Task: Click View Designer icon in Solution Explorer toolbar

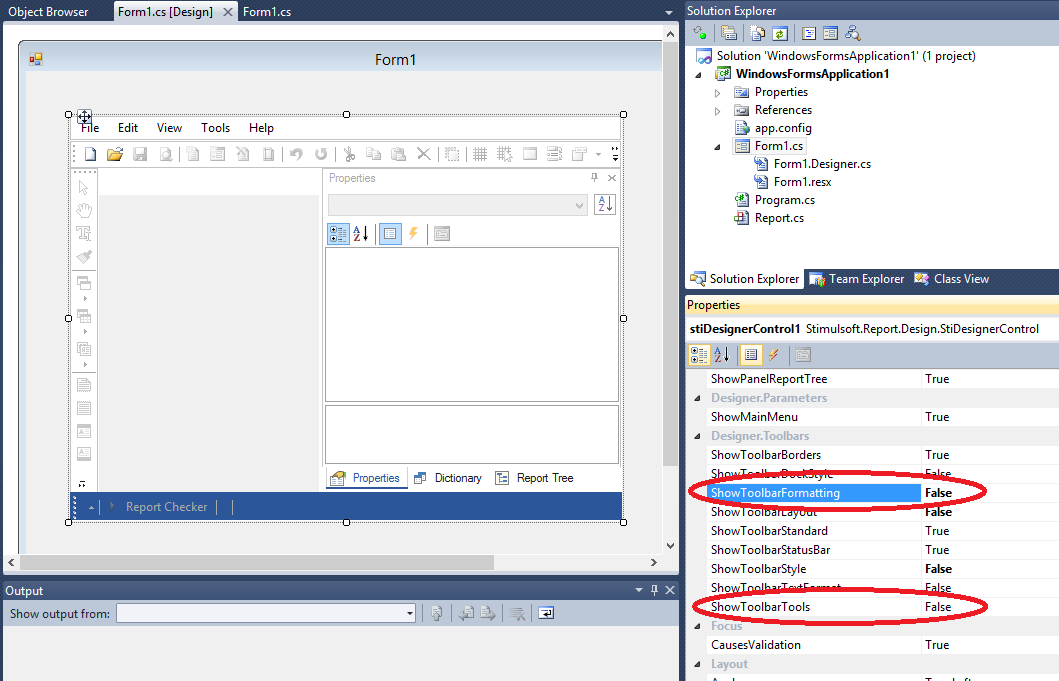Action: 831,33
